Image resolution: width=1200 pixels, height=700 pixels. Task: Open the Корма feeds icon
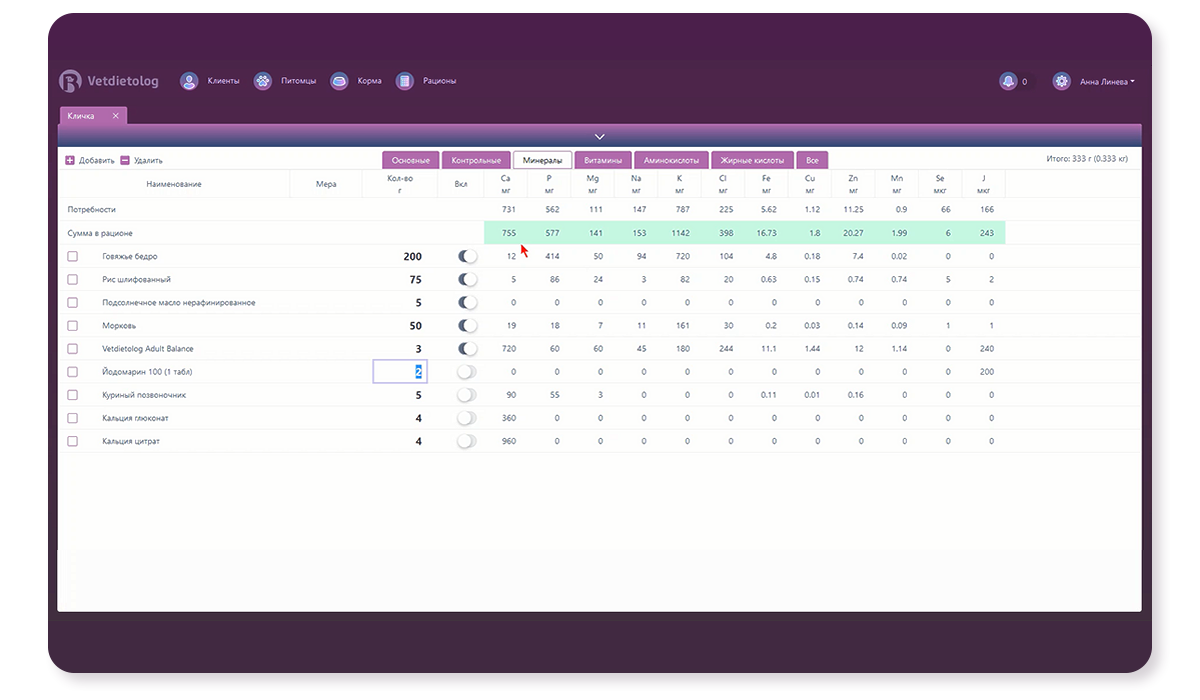[339, 81]
